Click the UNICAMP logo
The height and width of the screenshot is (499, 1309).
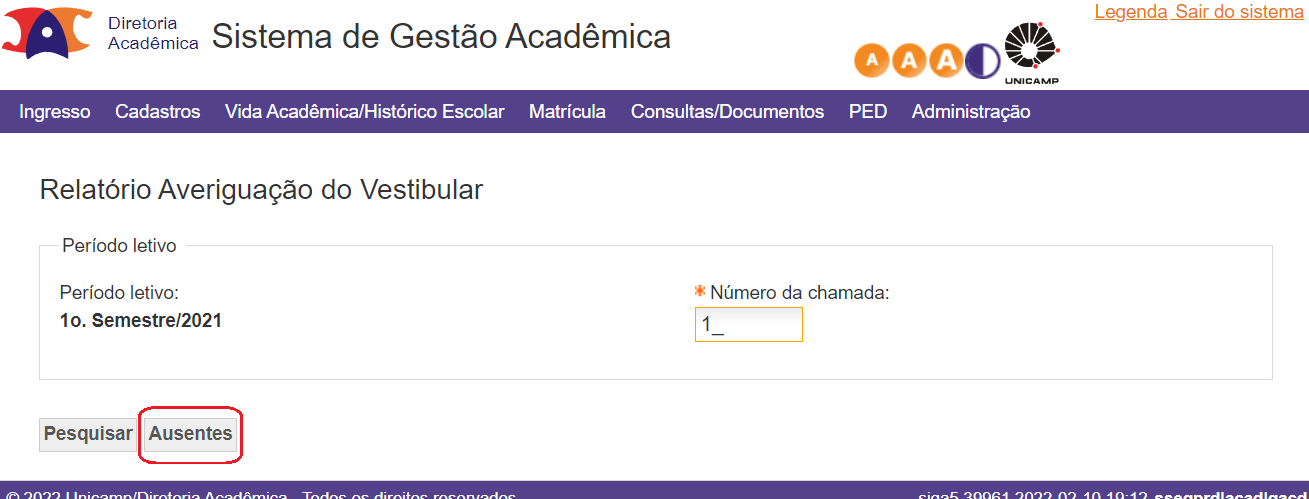[1032, 55]
